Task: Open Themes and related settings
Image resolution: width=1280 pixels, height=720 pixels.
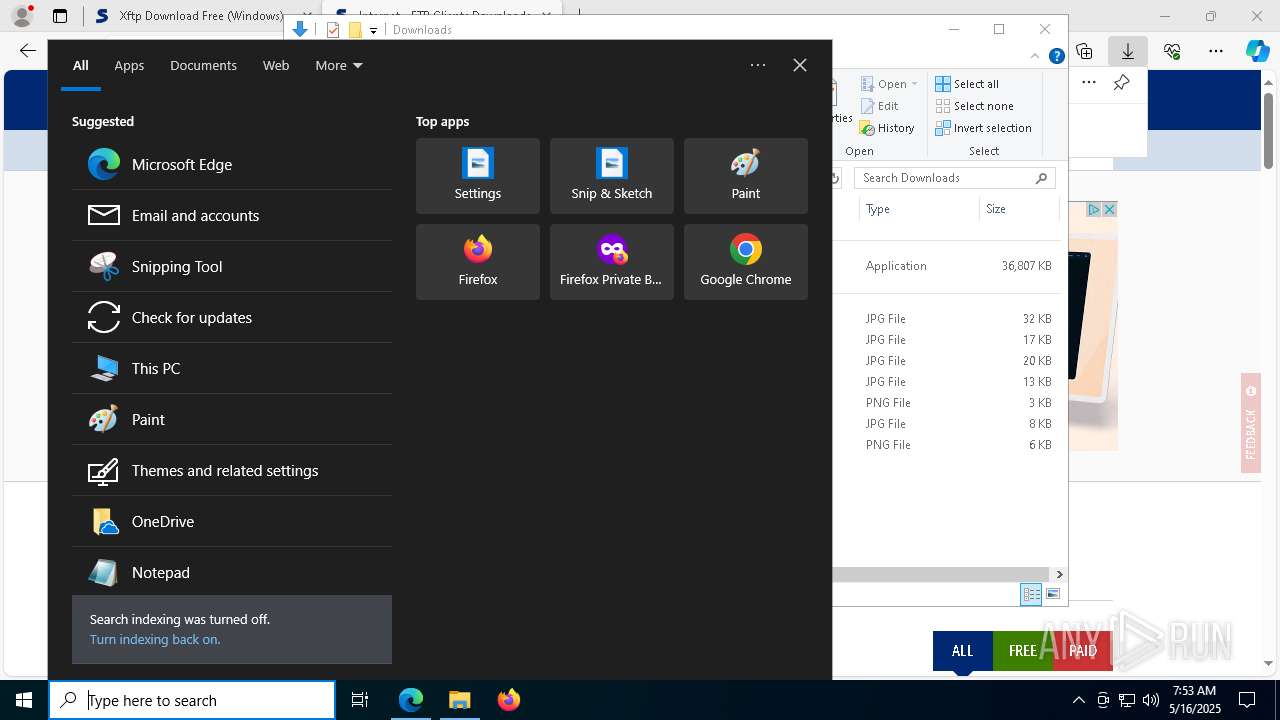Action: pos(232,470)
